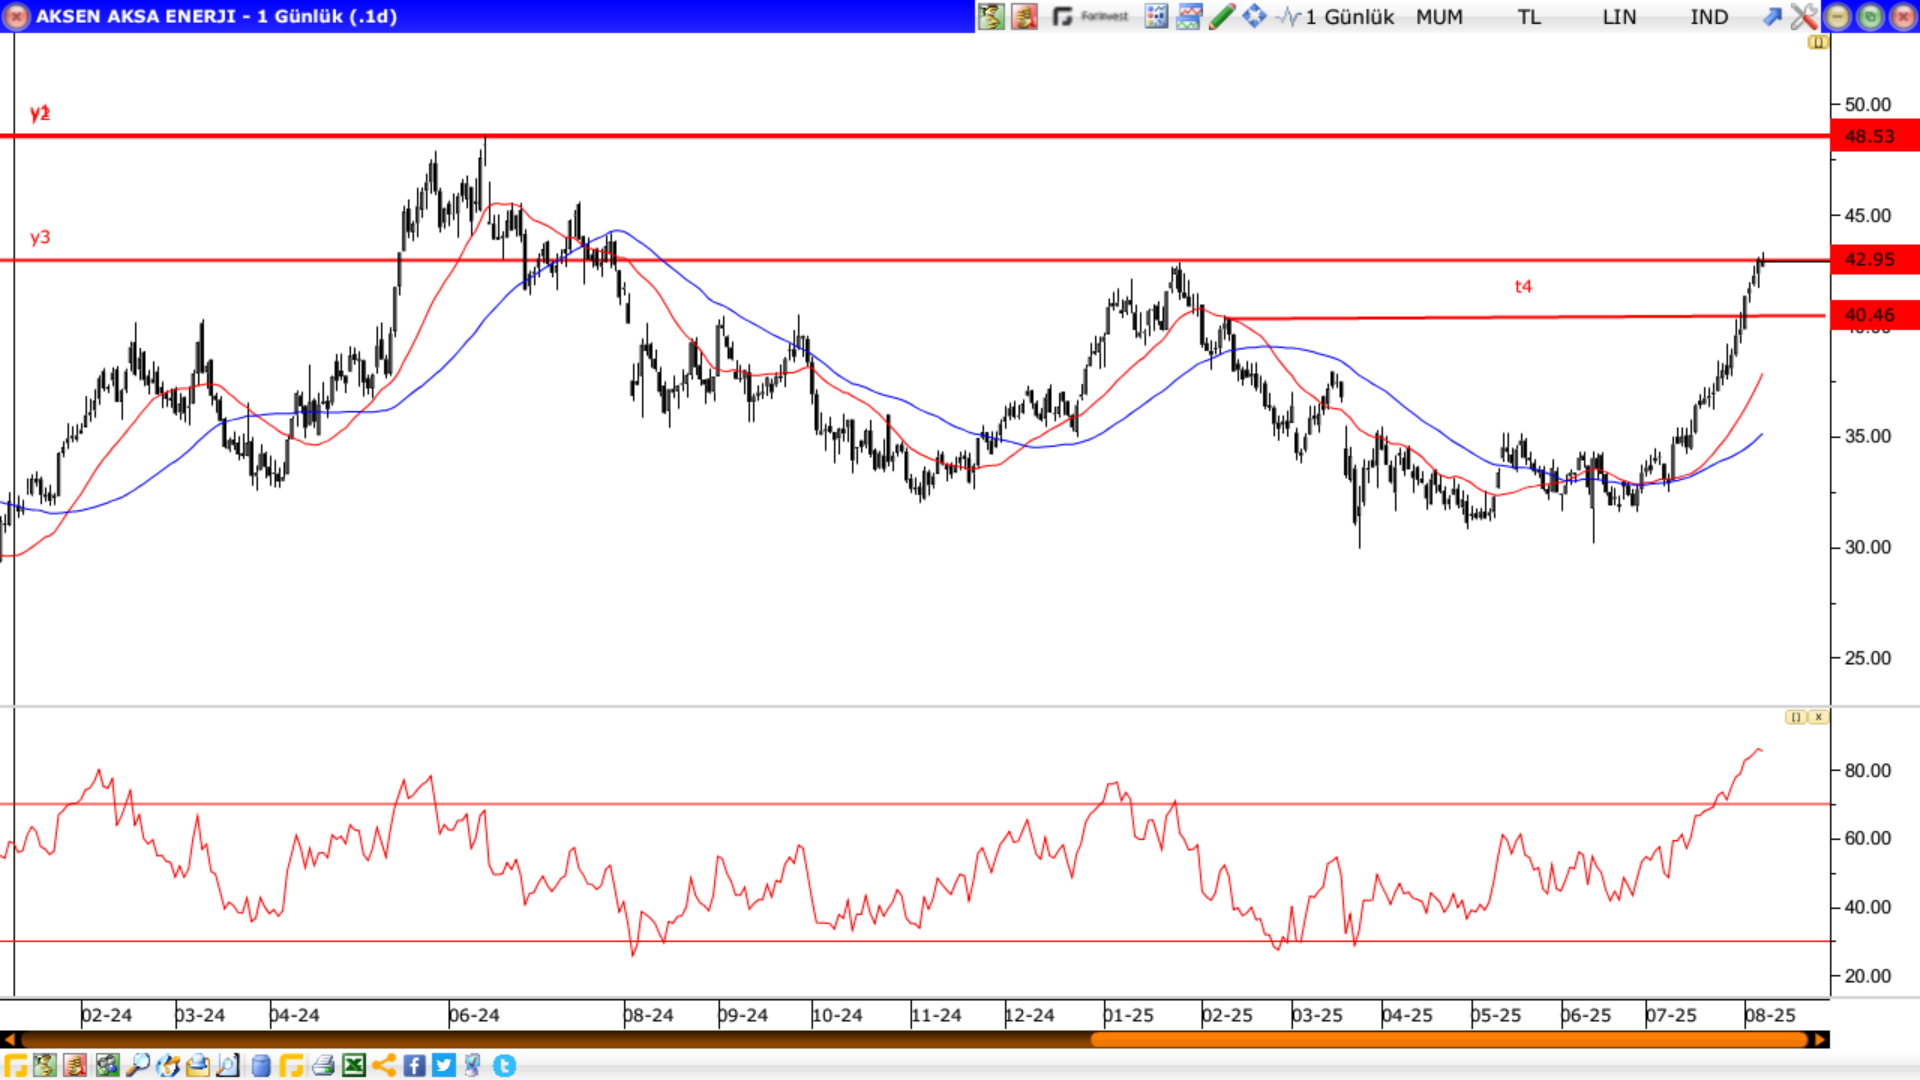Open the IND indicators menu

(x=1709, y=17)
